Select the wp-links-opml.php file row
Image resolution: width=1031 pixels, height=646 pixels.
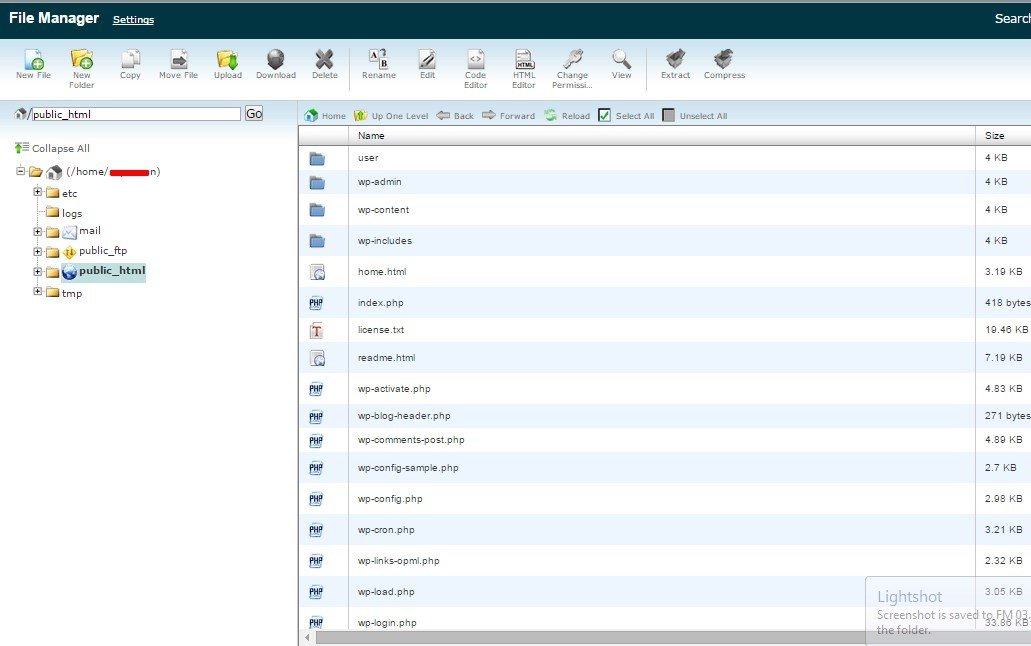(x=665, y=561)
